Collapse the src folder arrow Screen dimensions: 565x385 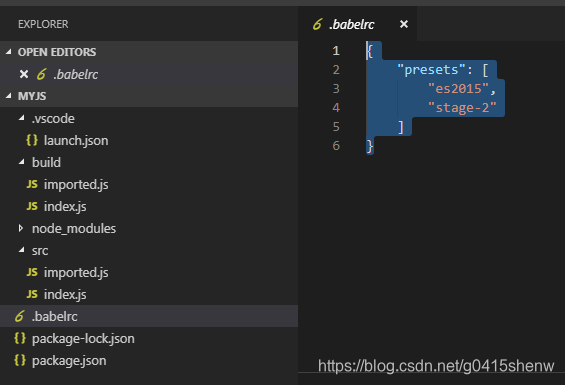[x=22, y=250]
